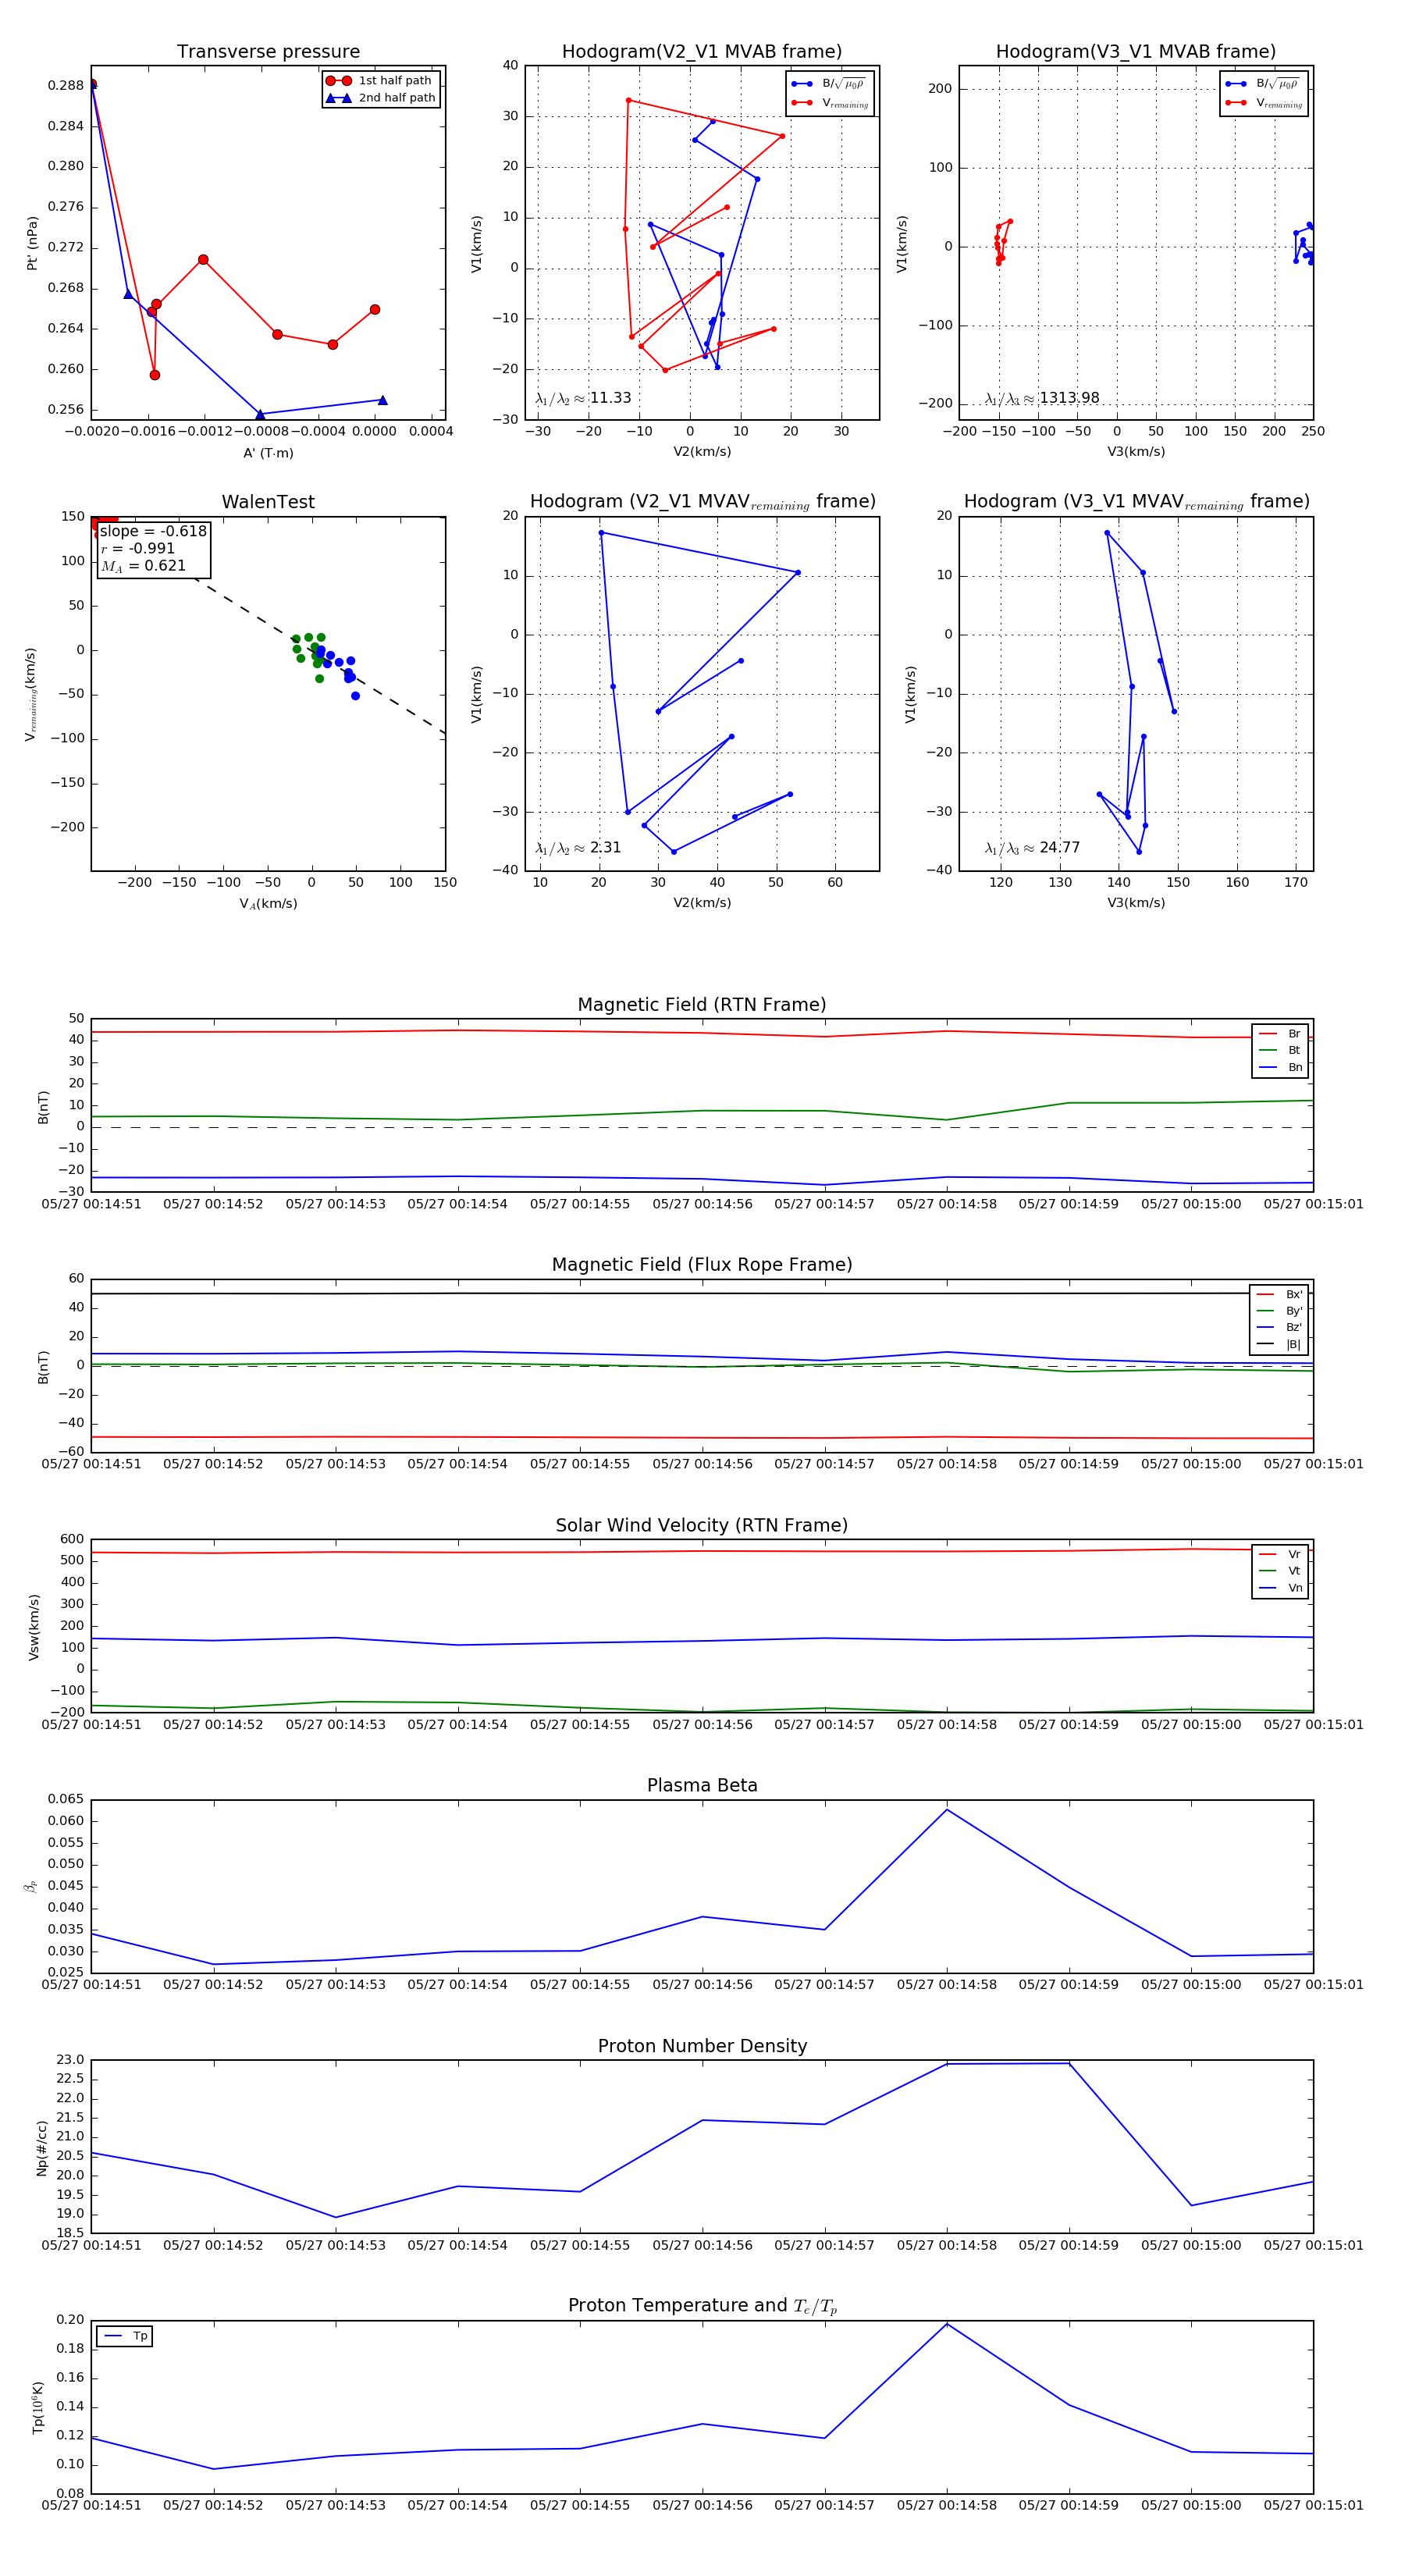The height and width of the screenshot is (2576, 1405).
Task: Click the A' (T·m) x-axis label
Action: (x=268, y=453)
